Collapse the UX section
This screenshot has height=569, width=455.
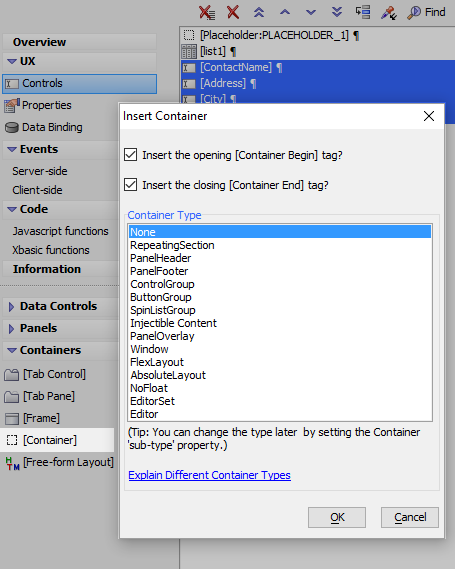point(12,61)
